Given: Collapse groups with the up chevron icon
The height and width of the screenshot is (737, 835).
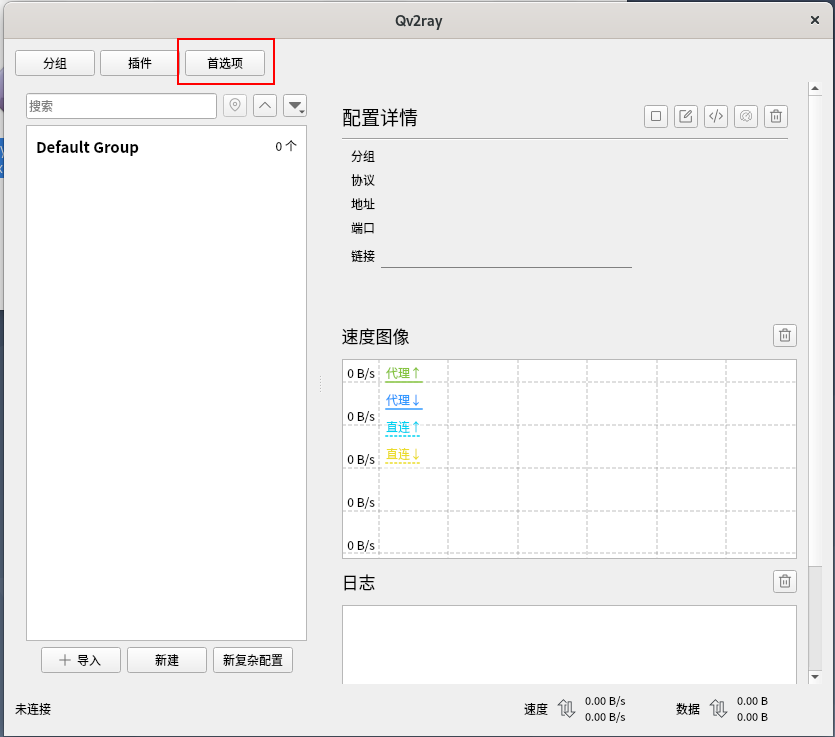Looking at the screenshot, I should (265, 105).
